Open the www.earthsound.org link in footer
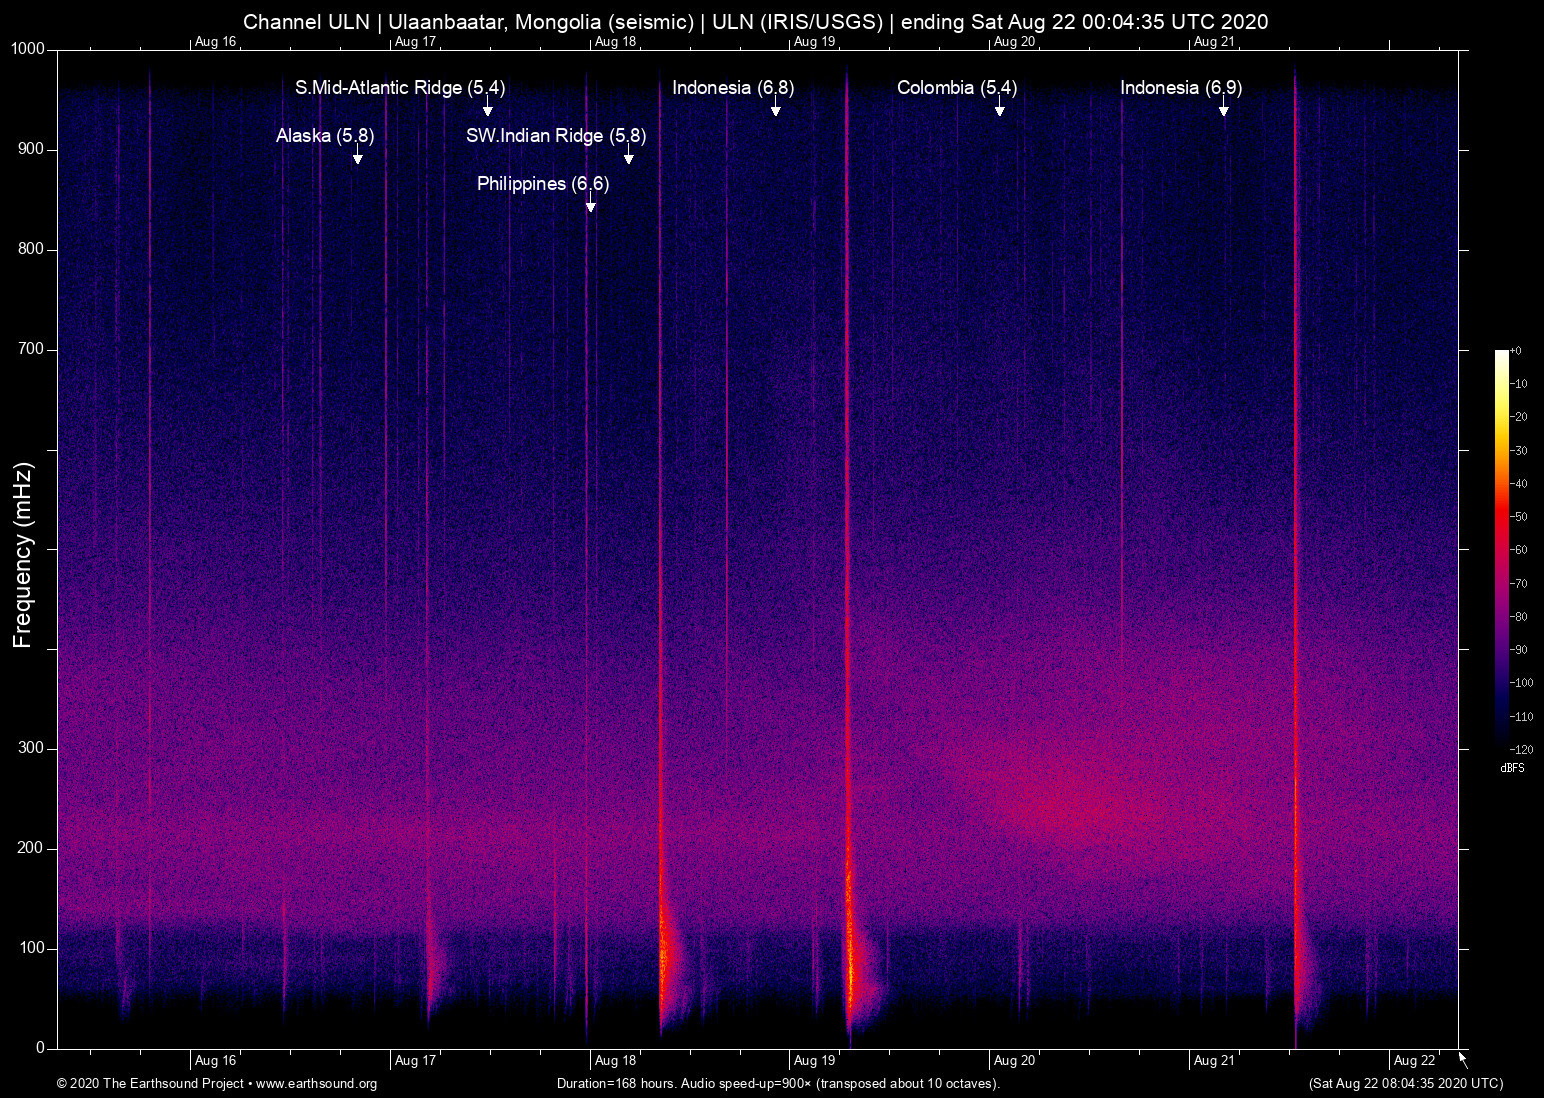 point(316,1084)
